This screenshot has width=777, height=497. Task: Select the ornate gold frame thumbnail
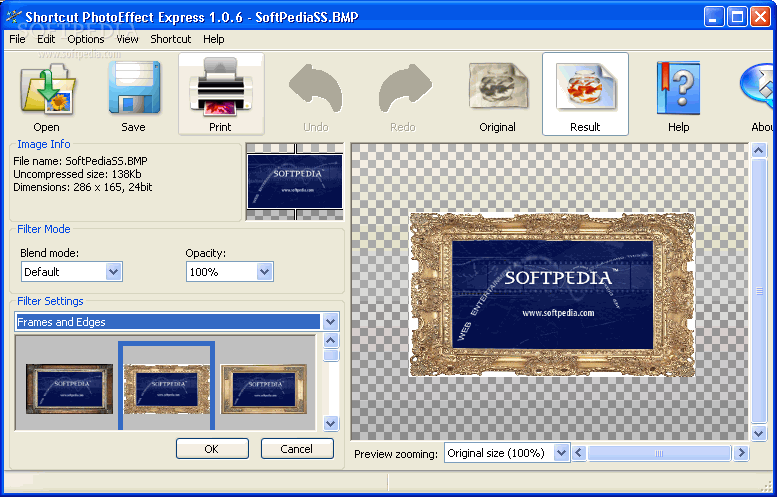pyautogui.click(x=166, y=389)
